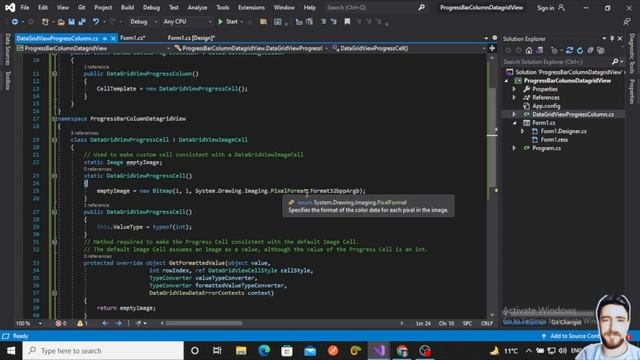640x360 pixels.
Task: Expand the References node in Solution Explorer
Action: tap(514, 98)
